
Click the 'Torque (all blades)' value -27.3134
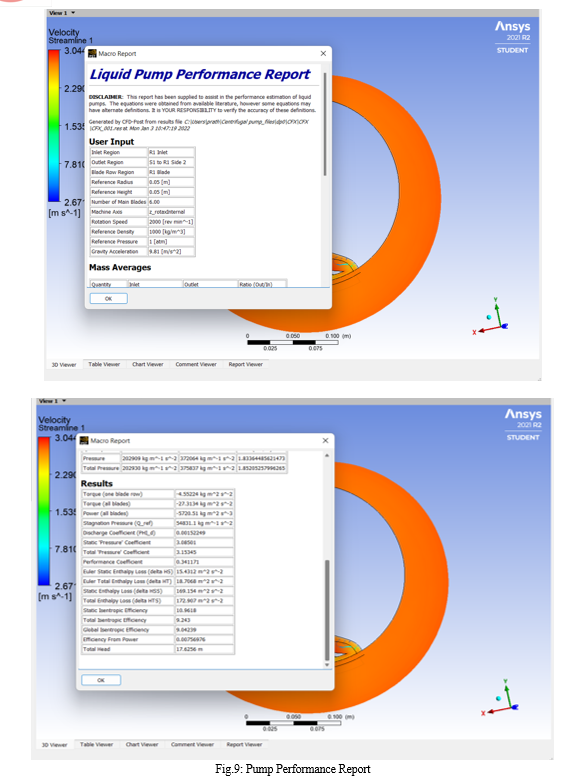204,504
